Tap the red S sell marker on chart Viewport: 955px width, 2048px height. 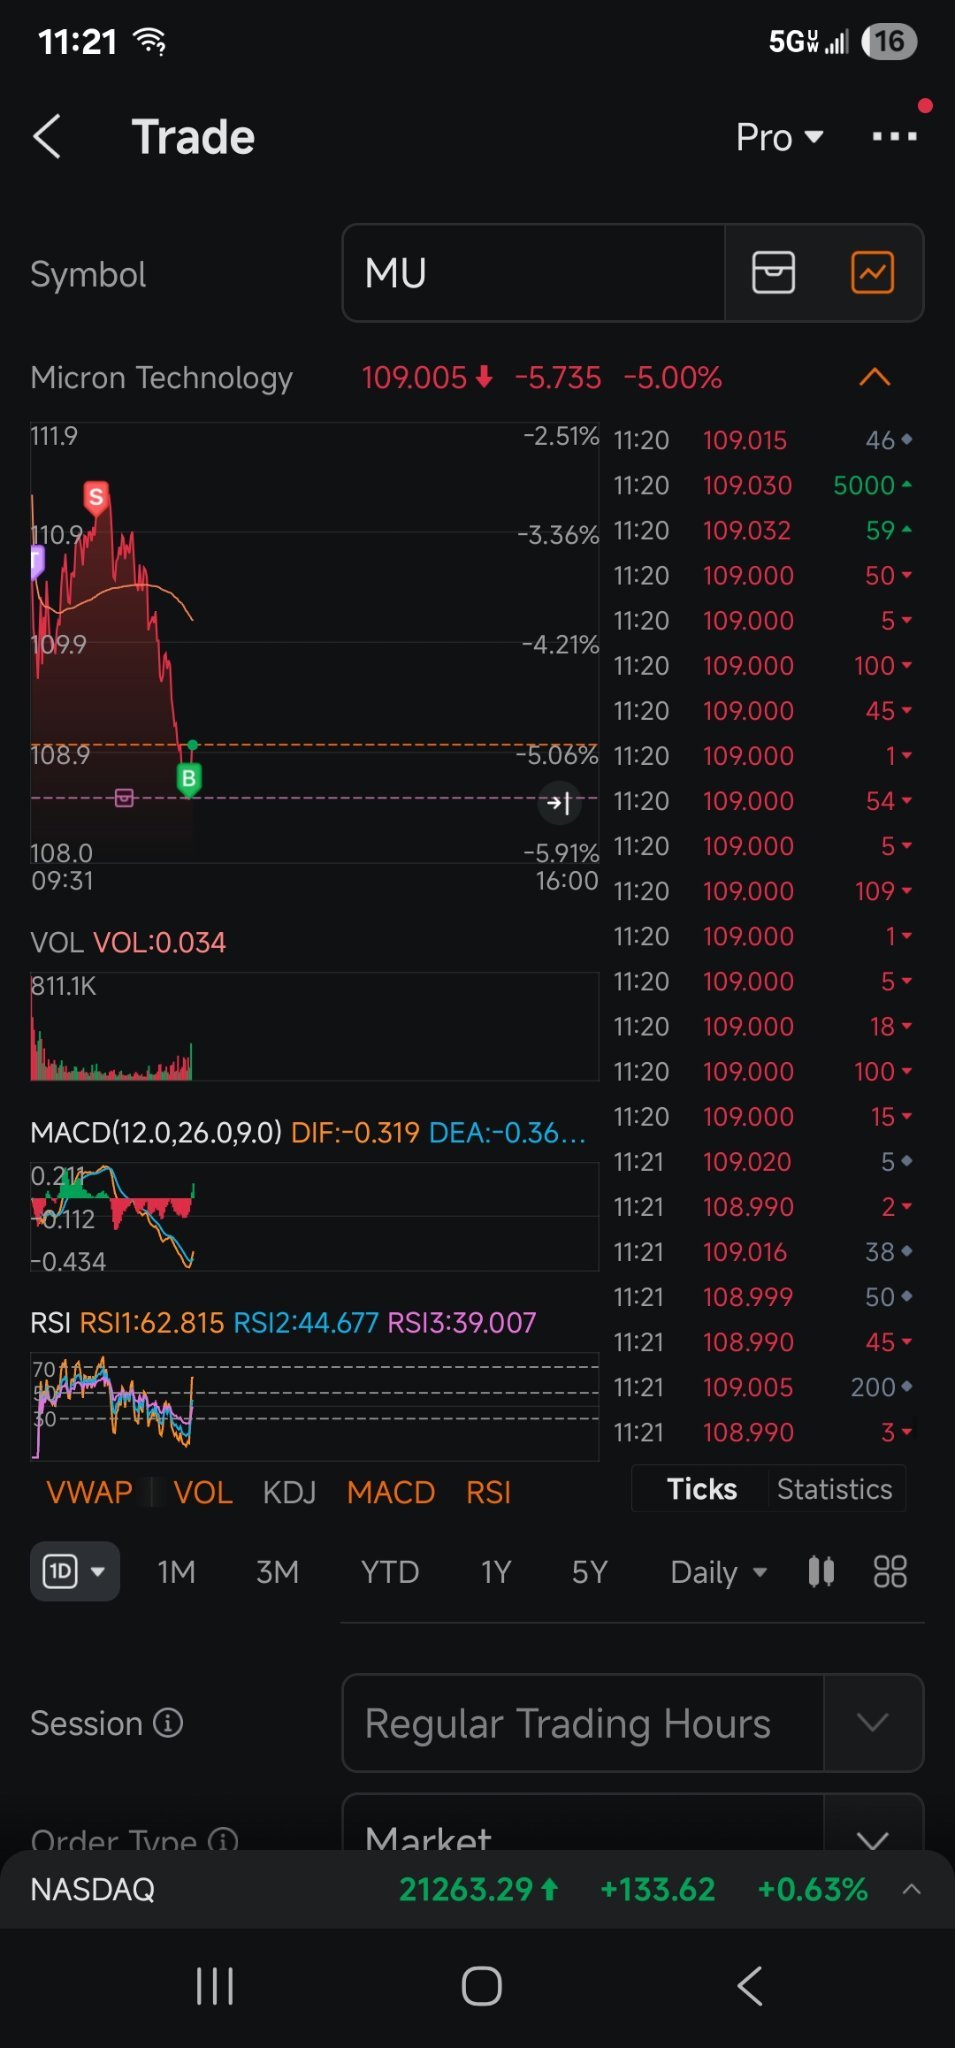click(x=96, y=497)
